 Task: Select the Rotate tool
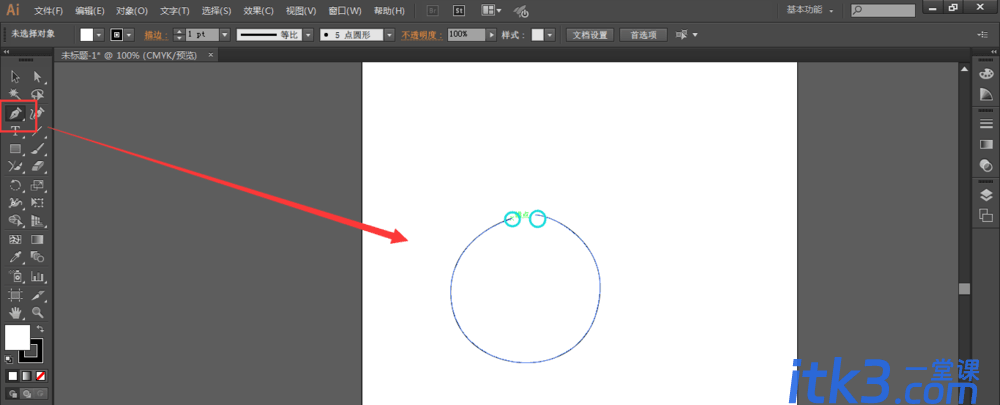point(15,186)
